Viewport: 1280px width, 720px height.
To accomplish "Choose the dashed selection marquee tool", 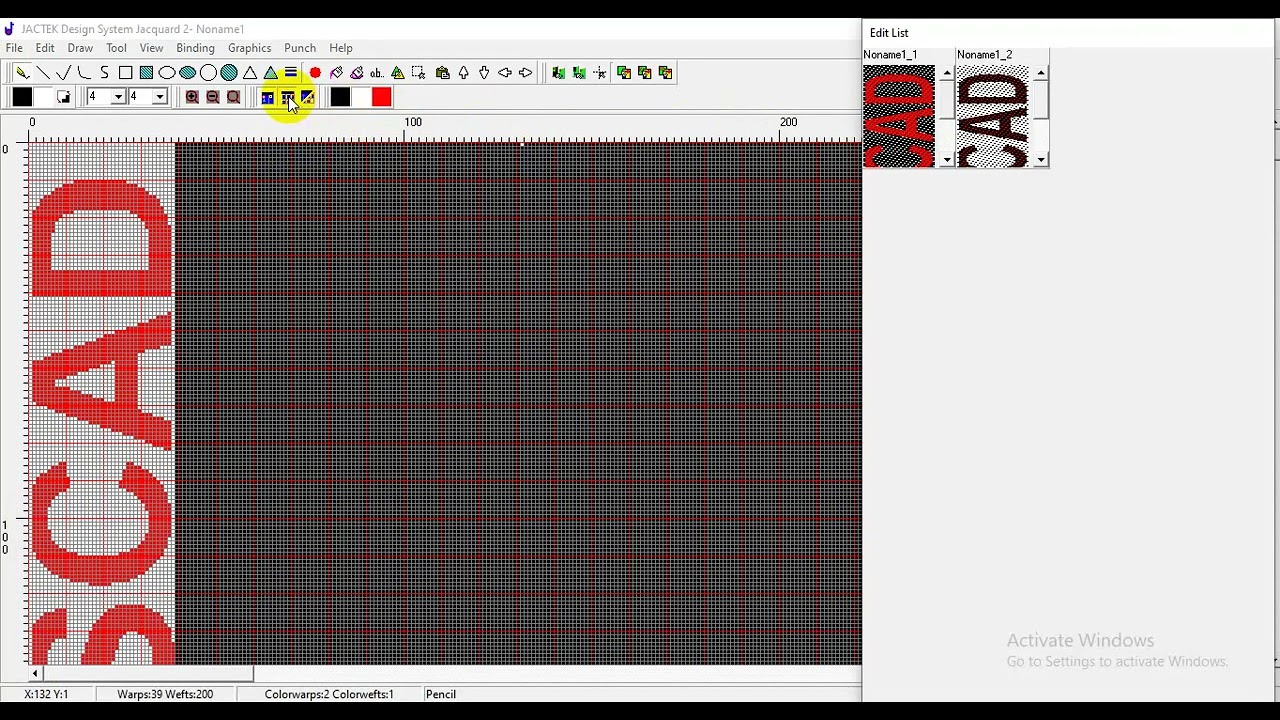I will tap(418, 72).
